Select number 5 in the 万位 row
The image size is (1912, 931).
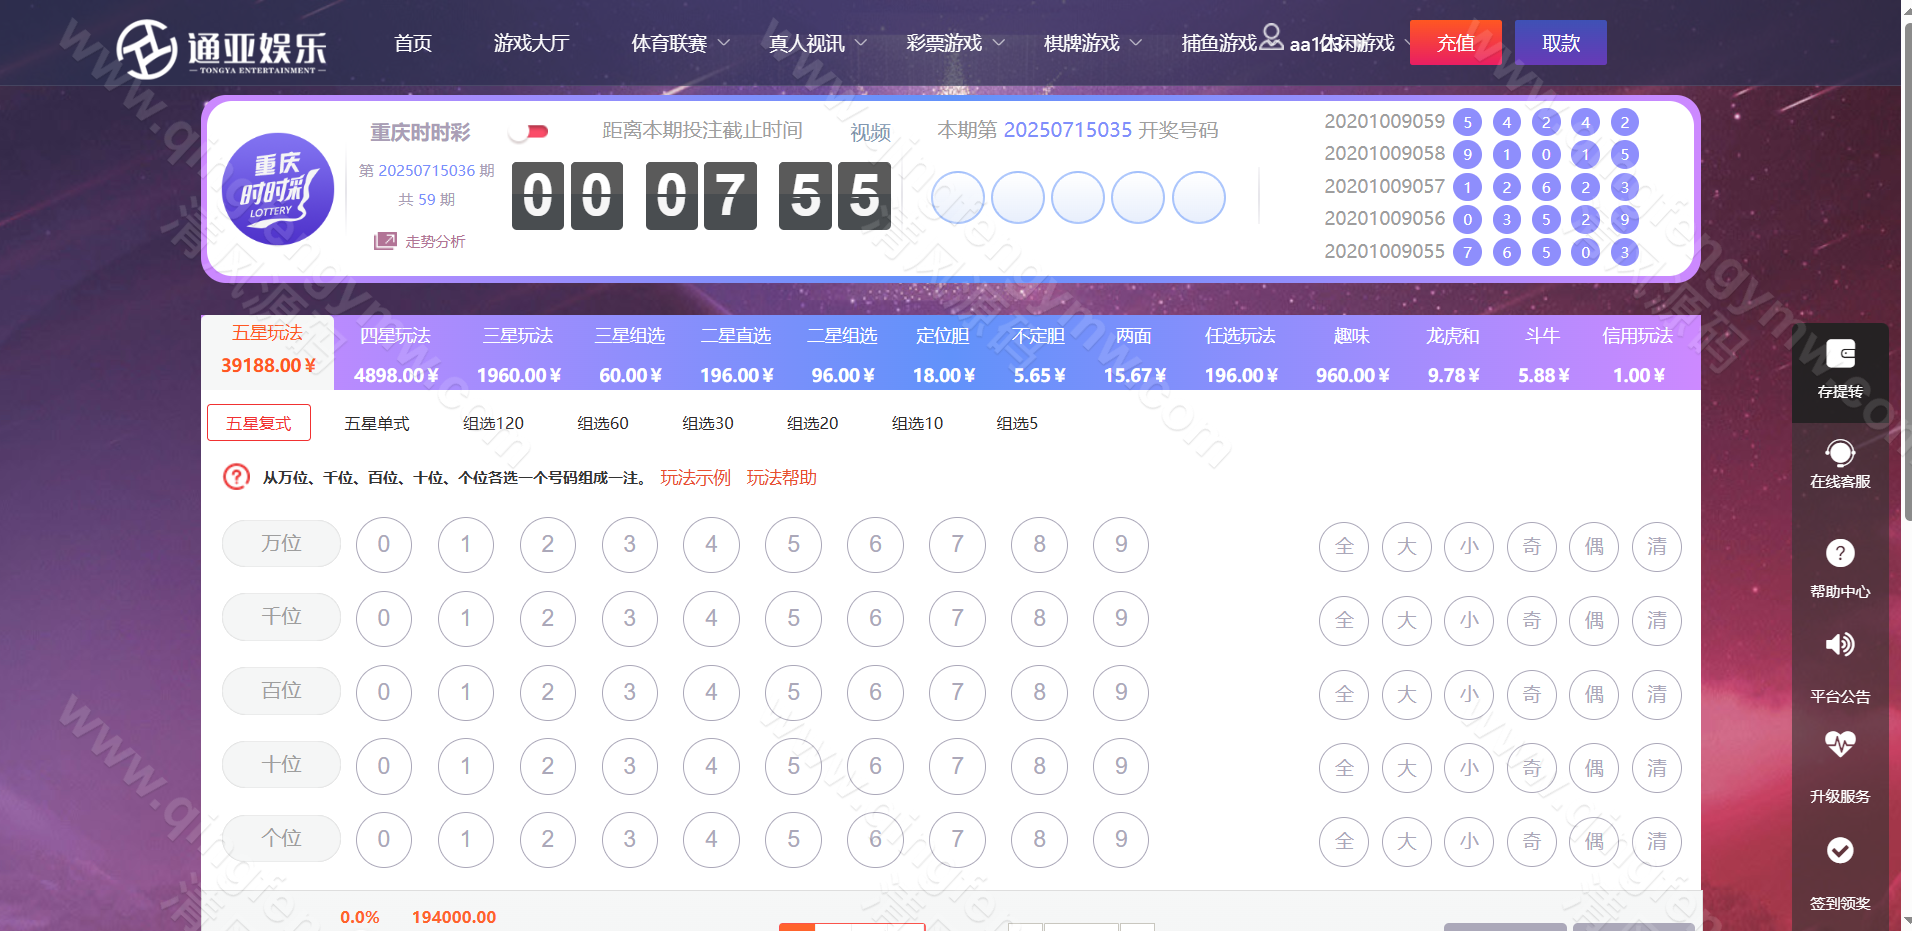coord(793,544)
